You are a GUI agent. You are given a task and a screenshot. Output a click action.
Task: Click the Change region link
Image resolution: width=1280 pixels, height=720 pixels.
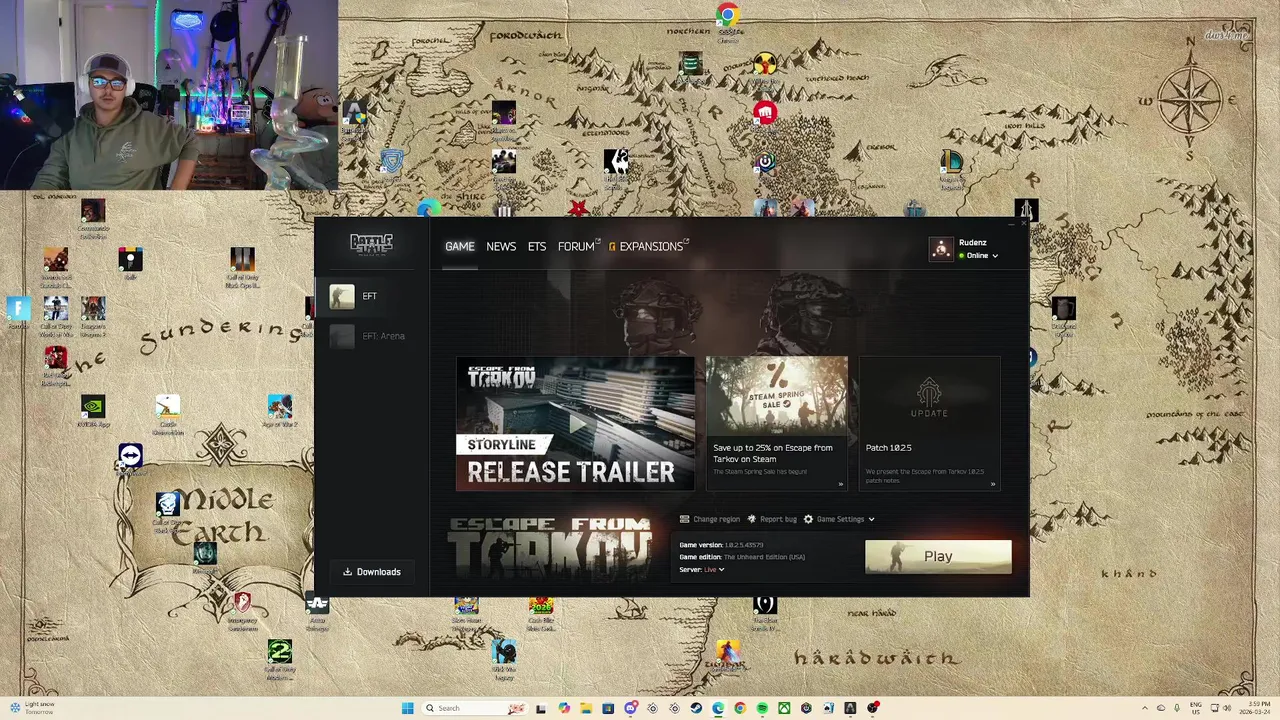click(x=710, y=519)
